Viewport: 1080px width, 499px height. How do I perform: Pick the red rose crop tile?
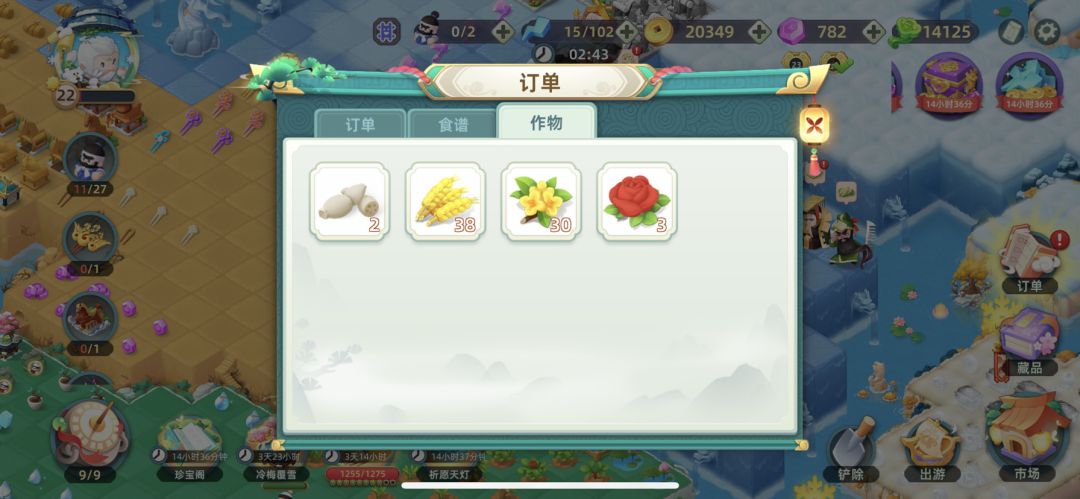[x=637, y=201]
